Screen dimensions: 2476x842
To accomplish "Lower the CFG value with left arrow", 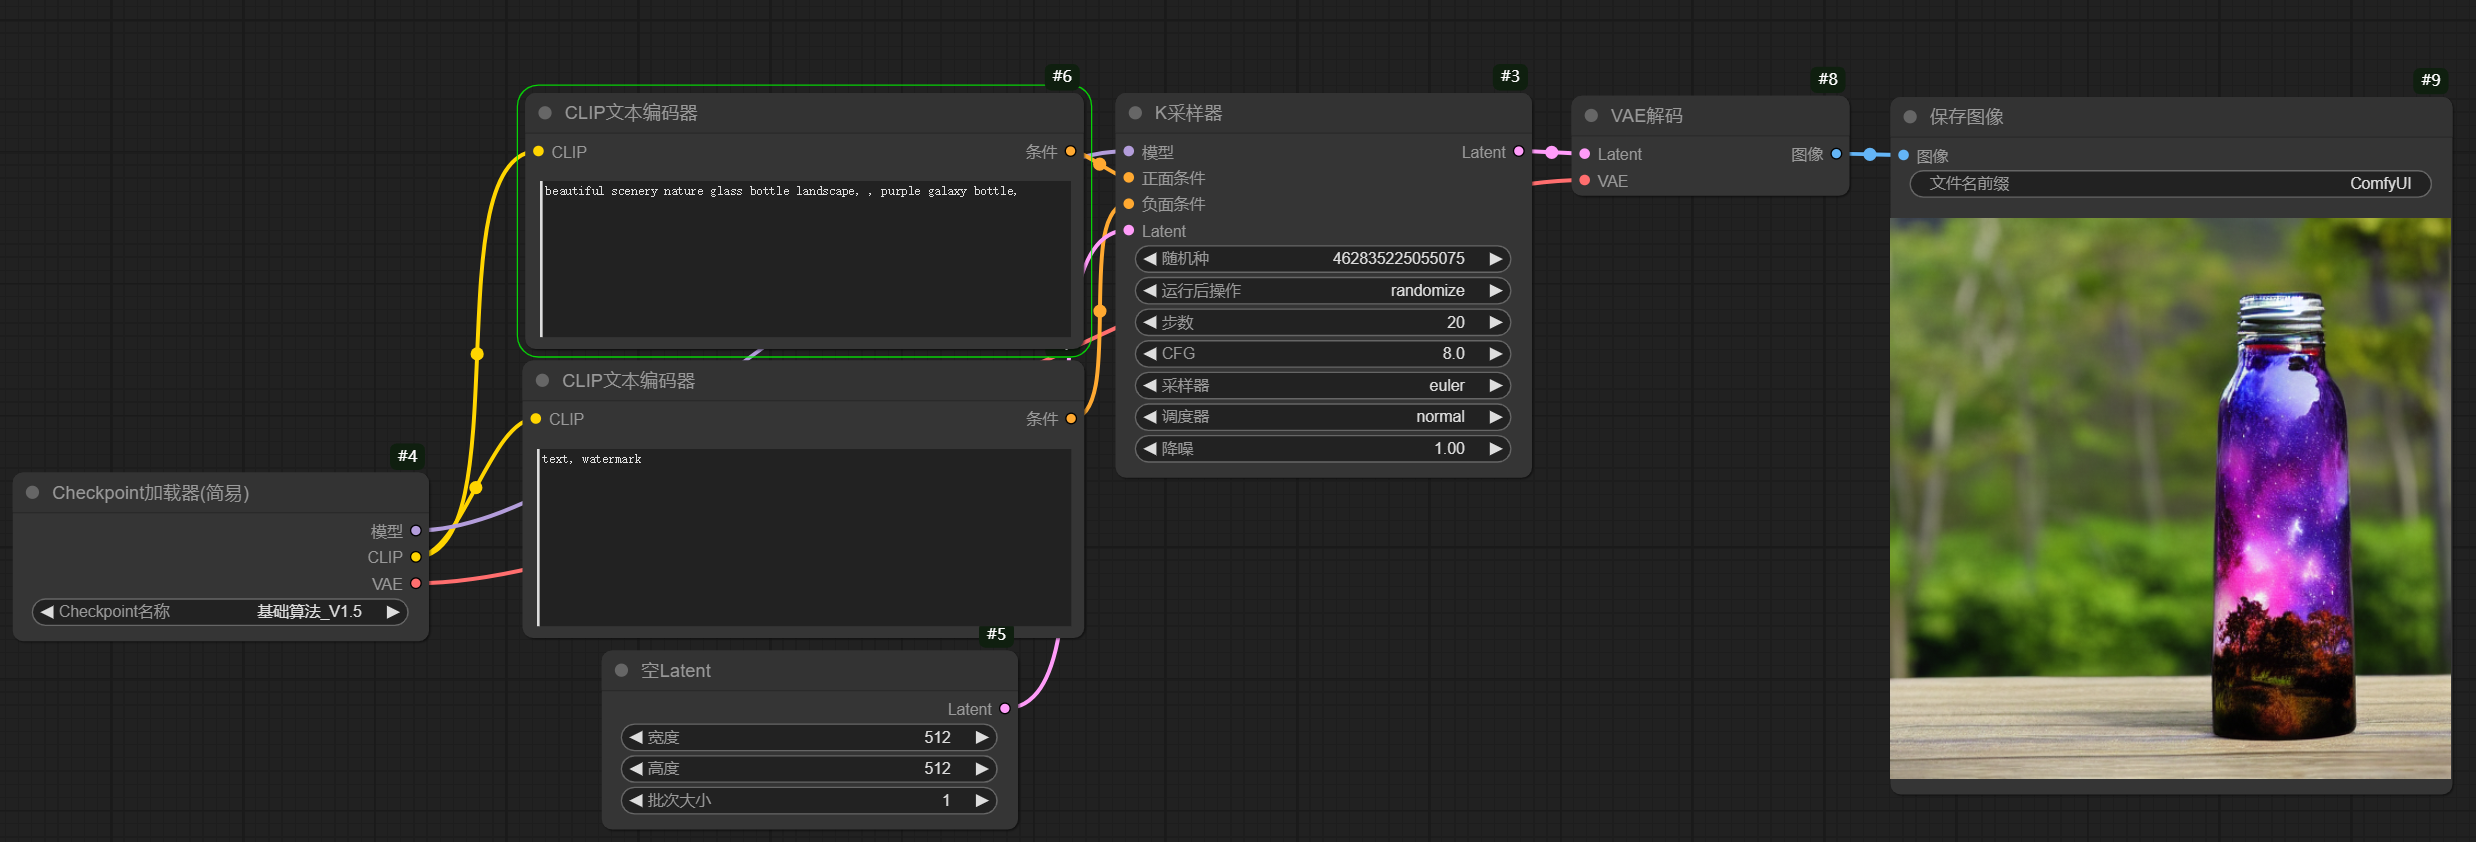I will click(1150, 353).
